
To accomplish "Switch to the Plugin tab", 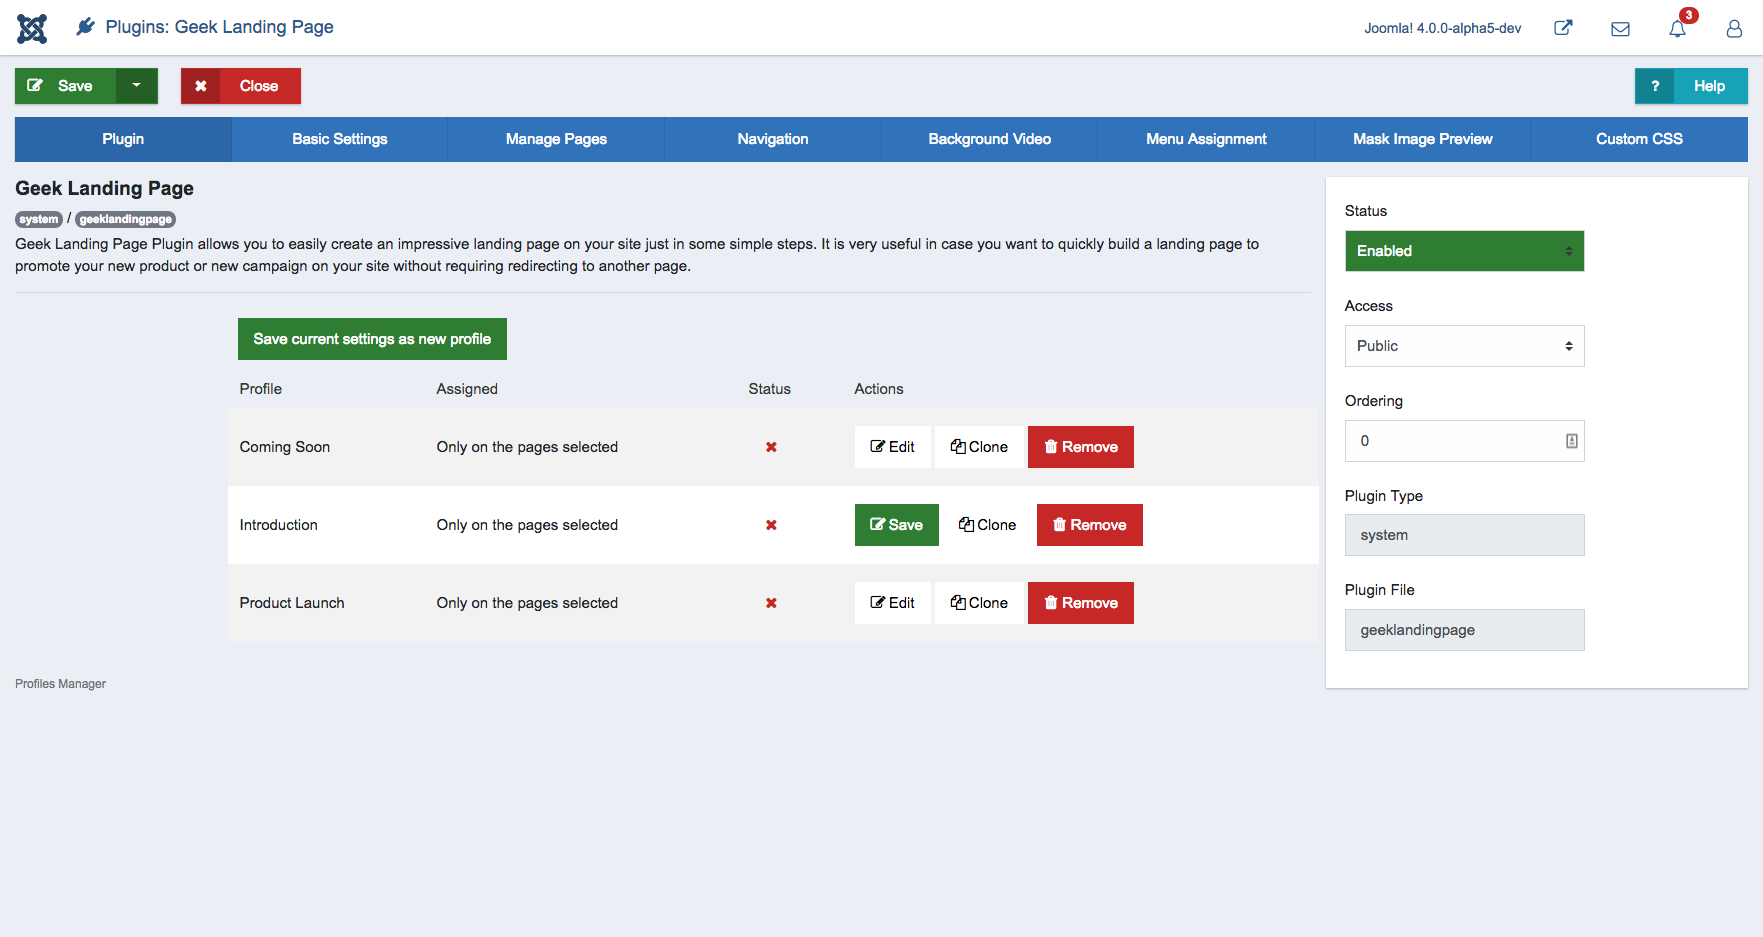I will (x=123, y=139).
